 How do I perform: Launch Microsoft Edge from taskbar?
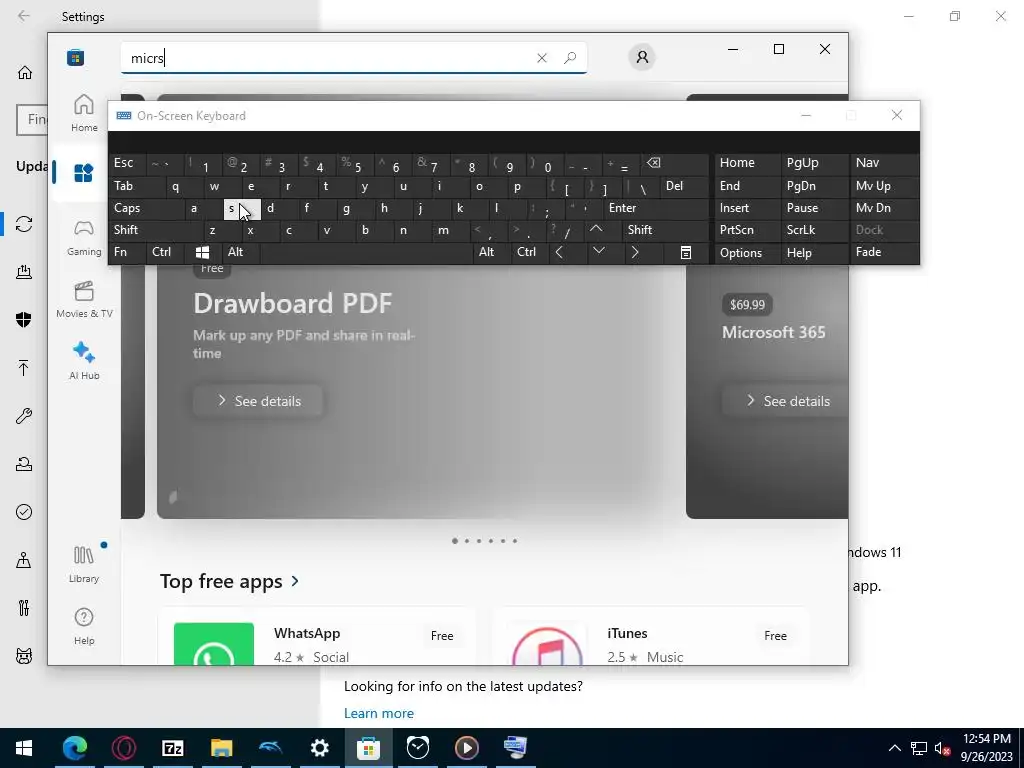click(74, 748)
